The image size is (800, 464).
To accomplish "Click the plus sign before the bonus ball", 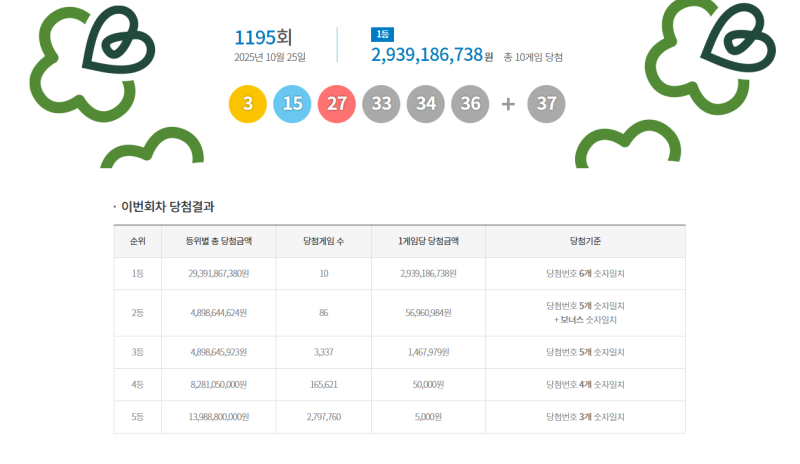I will (x=508, y=104).
